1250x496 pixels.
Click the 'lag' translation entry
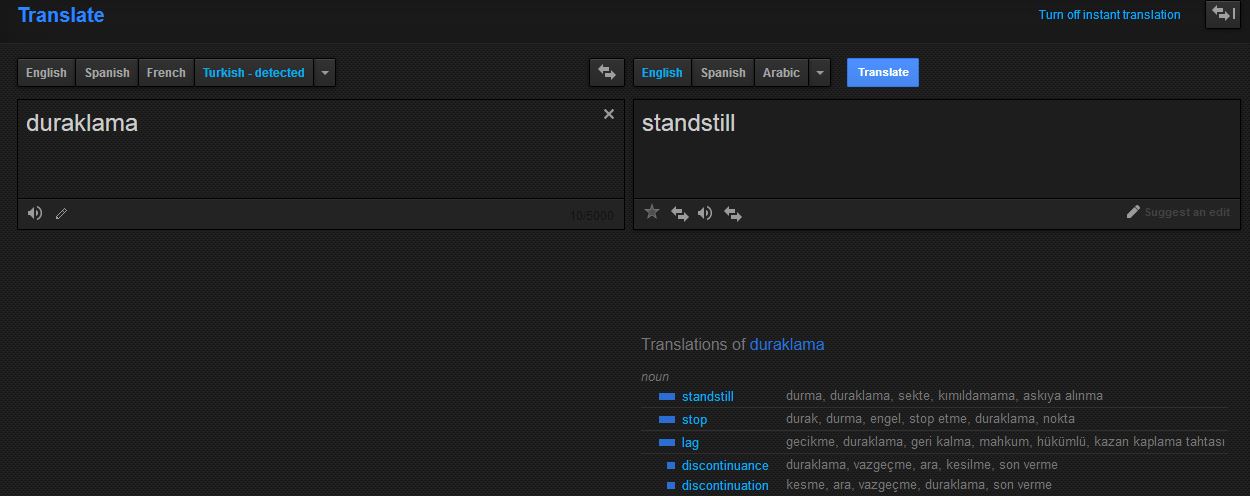tap(690, 442)
